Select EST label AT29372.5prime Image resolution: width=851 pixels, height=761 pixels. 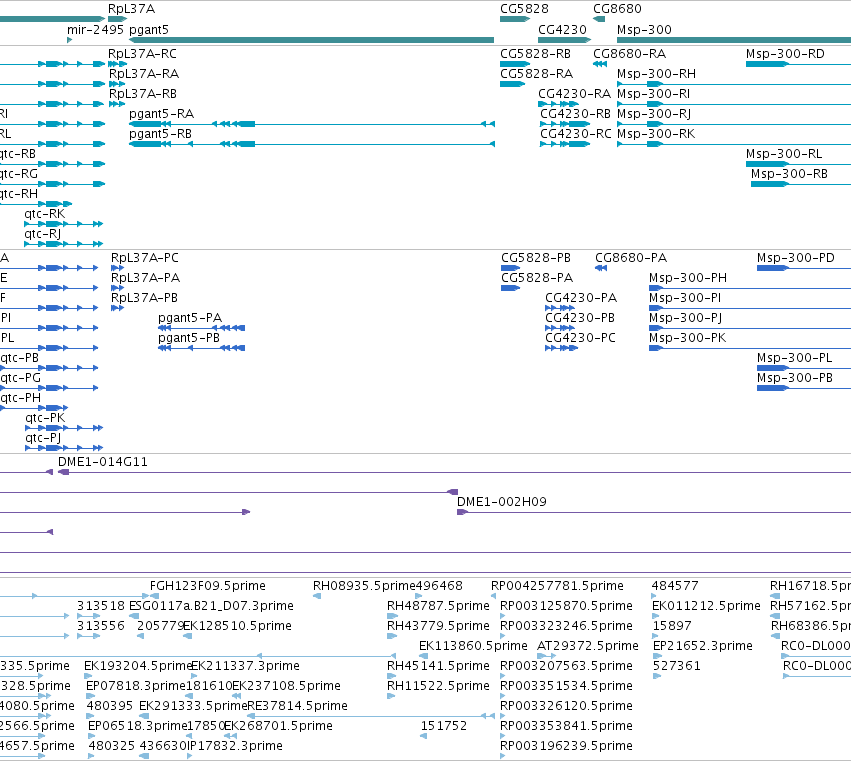click(588, 646)
